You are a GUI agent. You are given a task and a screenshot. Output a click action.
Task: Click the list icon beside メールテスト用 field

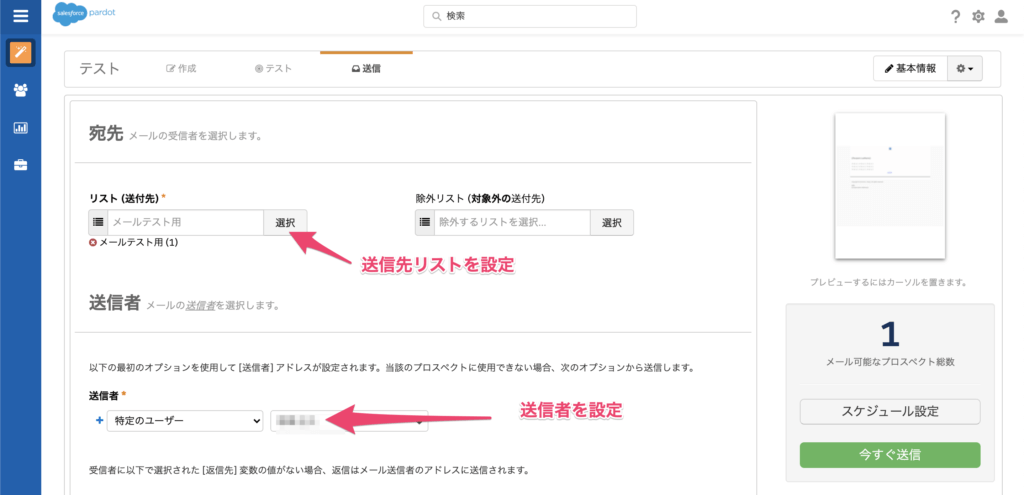coord(98,223)
